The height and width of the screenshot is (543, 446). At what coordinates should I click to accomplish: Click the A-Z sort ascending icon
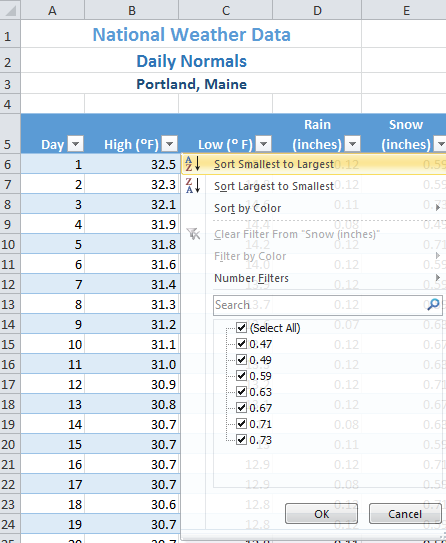(193, 164)
